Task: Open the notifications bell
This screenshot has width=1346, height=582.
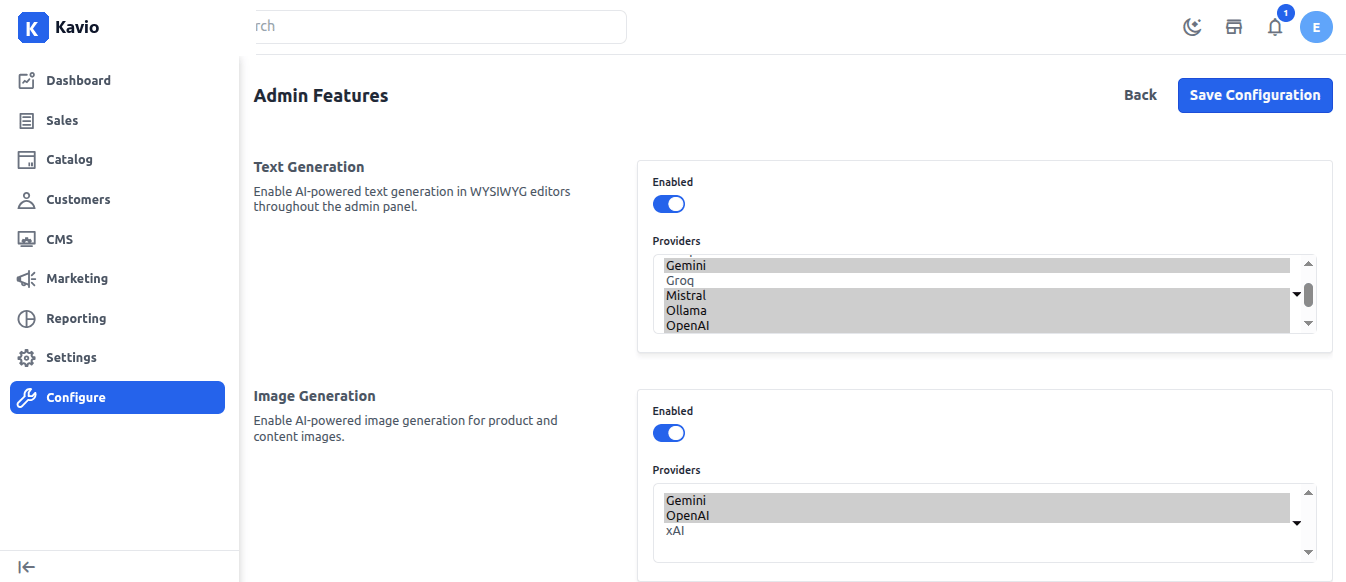Action: point(1275,27)
